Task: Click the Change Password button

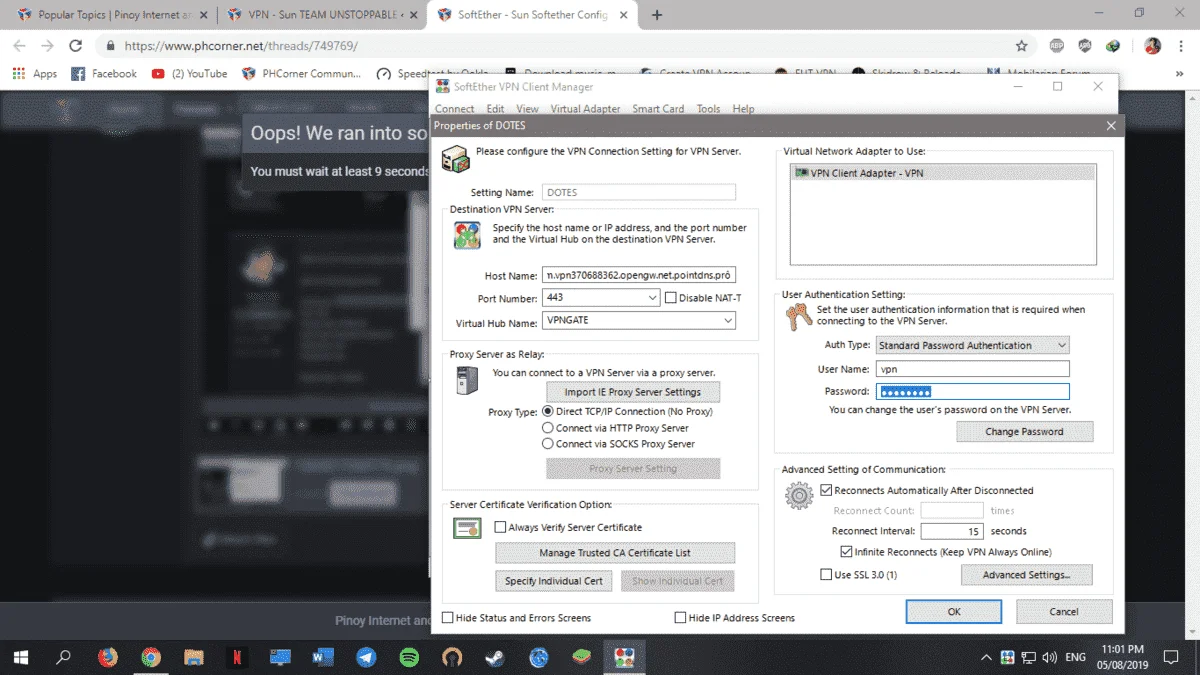Action: pyautogui.click(x=1024, y=432)
